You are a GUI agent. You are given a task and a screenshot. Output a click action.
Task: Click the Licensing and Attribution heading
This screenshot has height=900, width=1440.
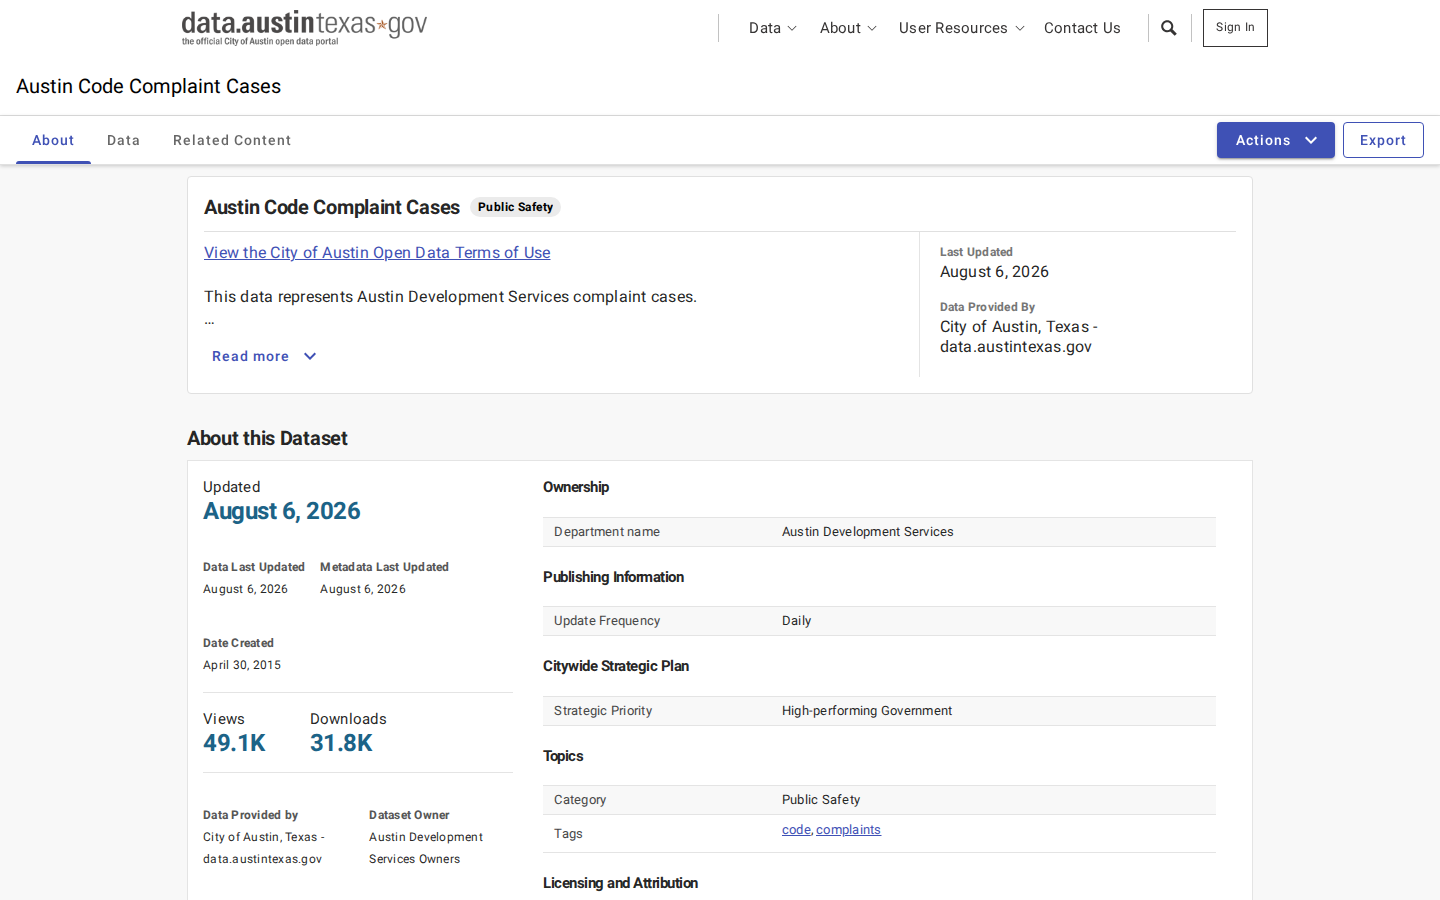(x=620, y=883)
